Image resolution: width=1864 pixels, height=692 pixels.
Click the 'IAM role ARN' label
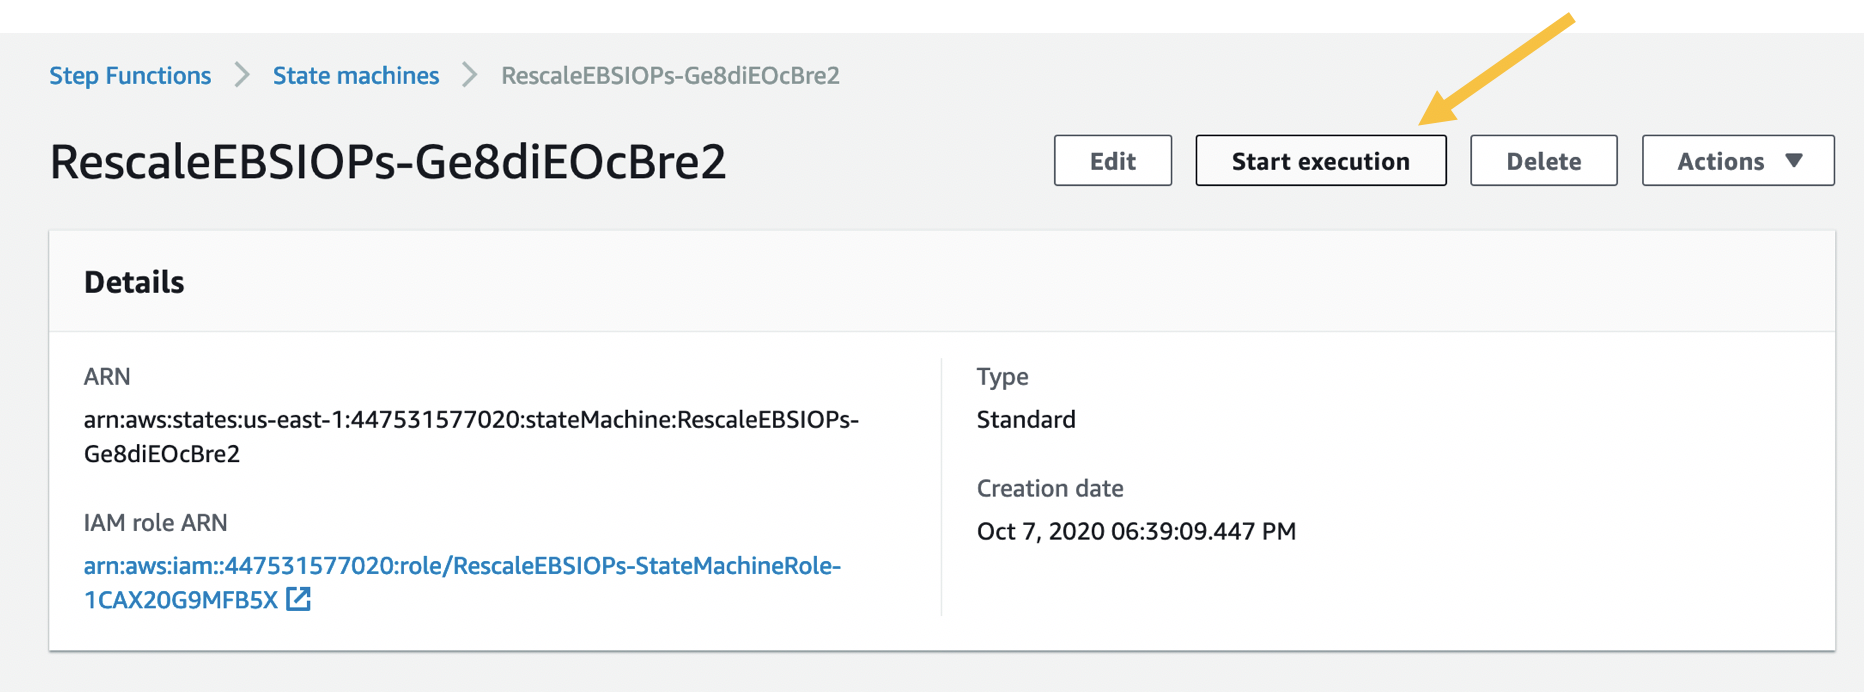point(155,522)
